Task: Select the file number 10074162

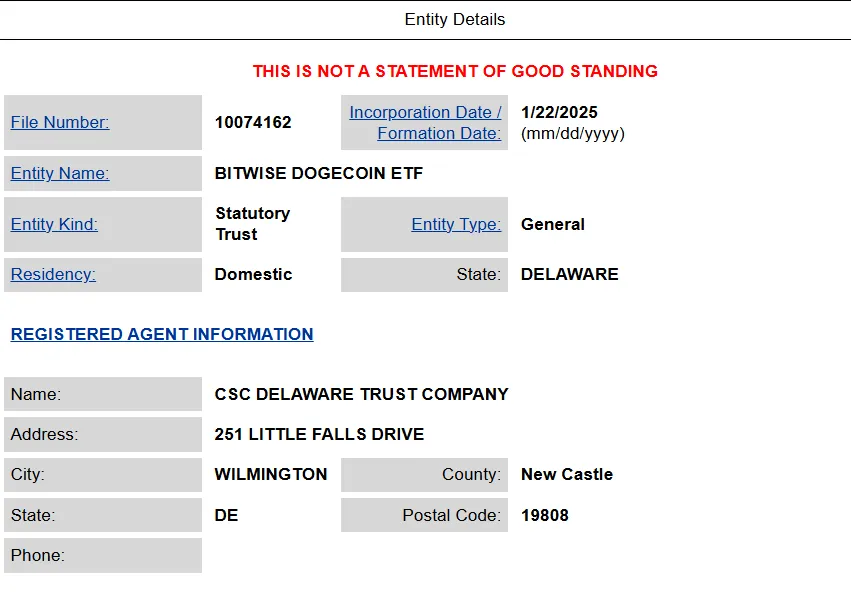Action: click(x=253, y=122)
